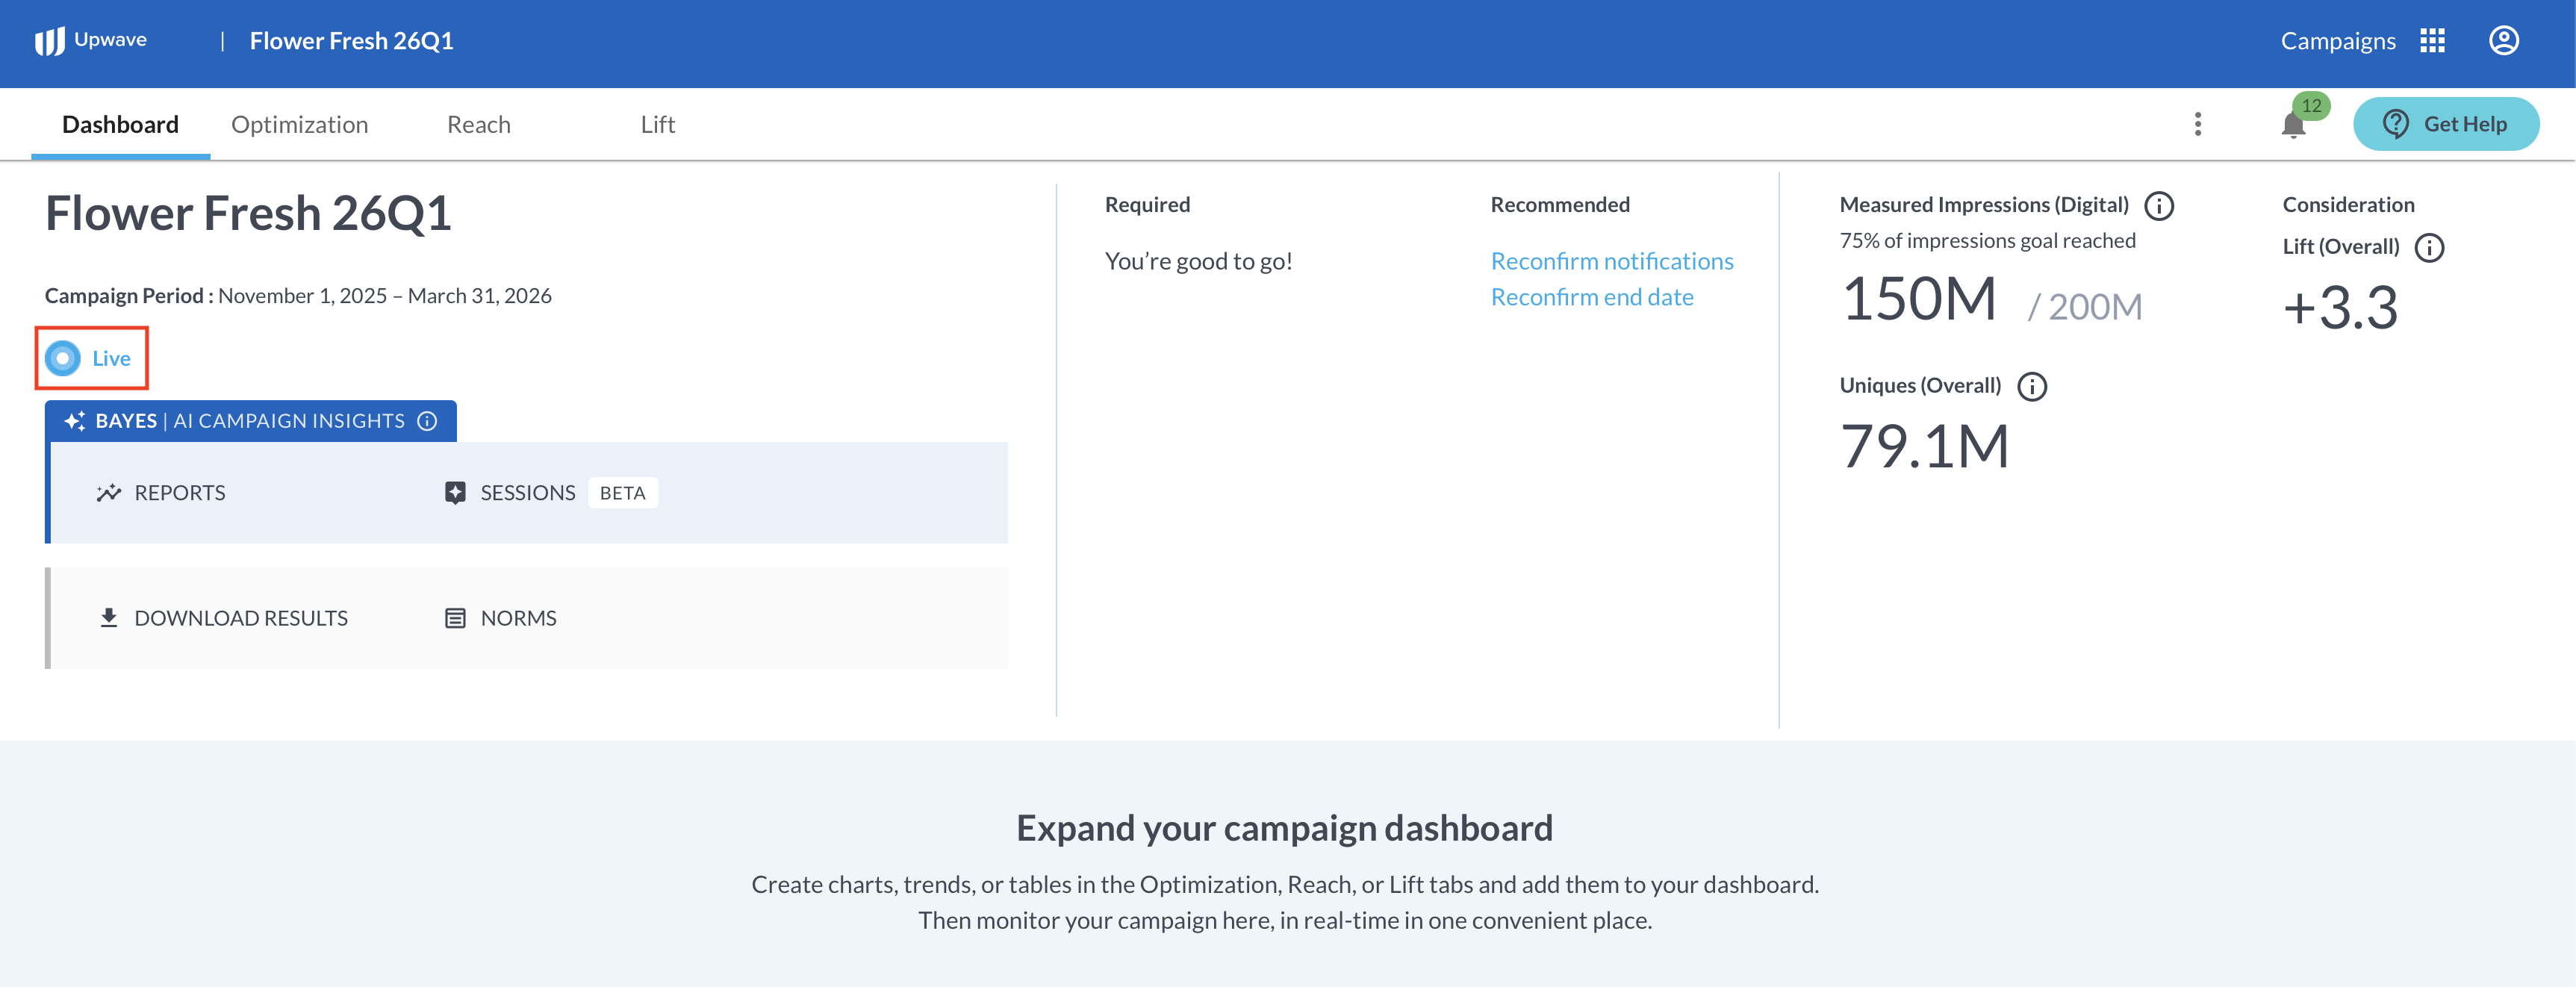Open the notifications bell

pyautogui.click(x=2293, y=125)
